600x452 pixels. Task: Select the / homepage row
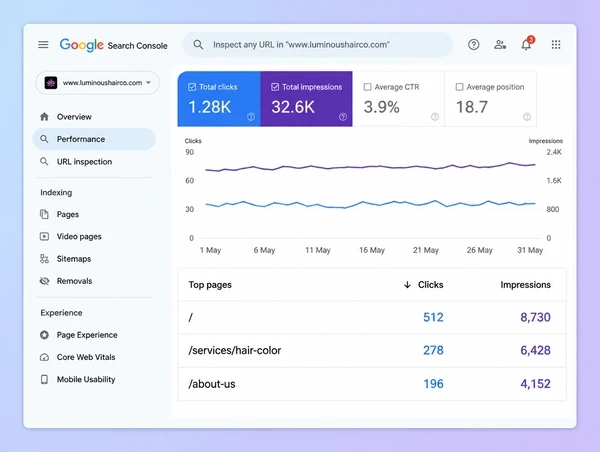pos(372,317)
